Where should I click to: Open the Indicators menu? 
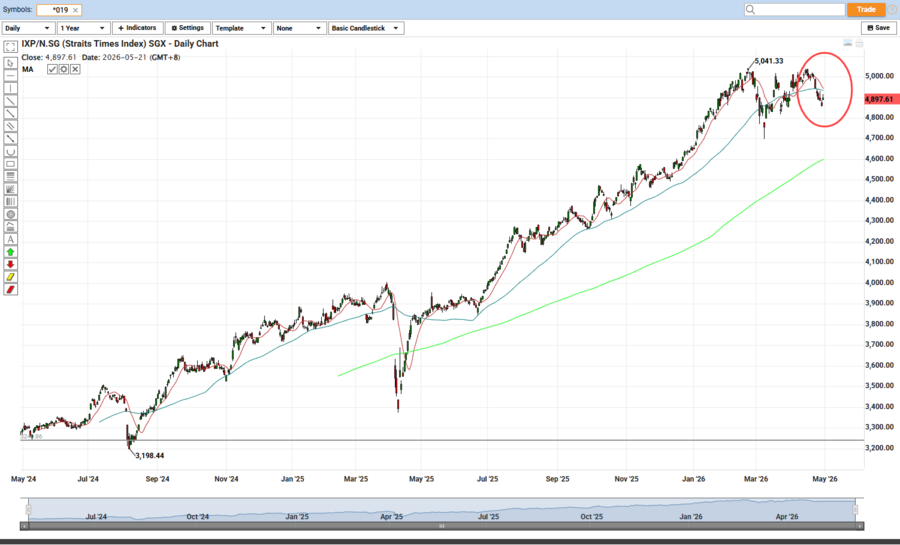coord(137,28)
